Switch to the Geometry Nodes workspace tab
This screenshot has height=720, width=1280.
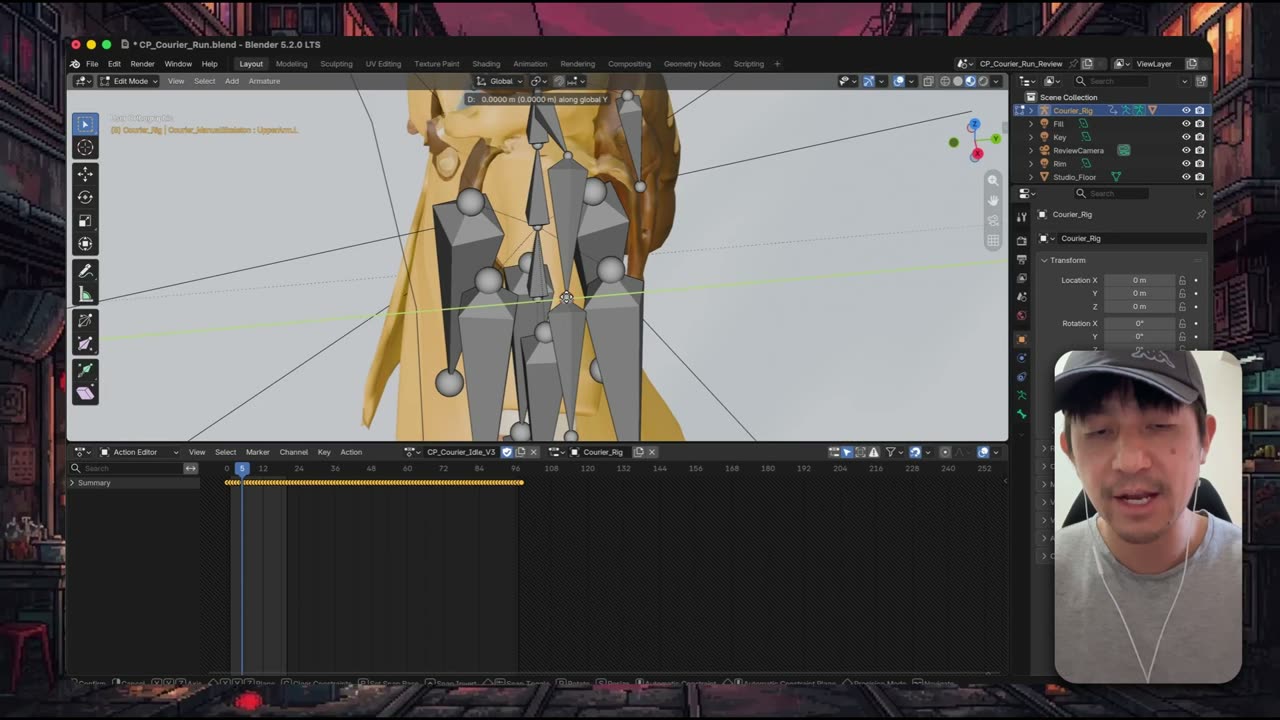[692, 64]
